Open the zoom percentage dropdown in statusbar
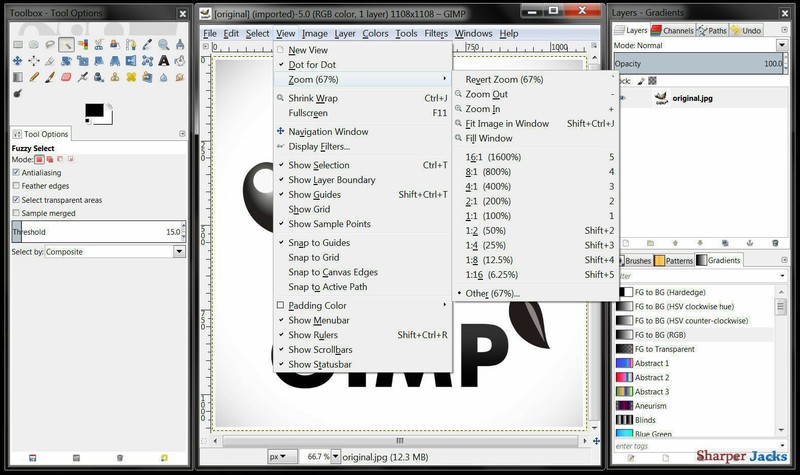The image size is (800, 475). pyautogui.click(x=336, y=457)
